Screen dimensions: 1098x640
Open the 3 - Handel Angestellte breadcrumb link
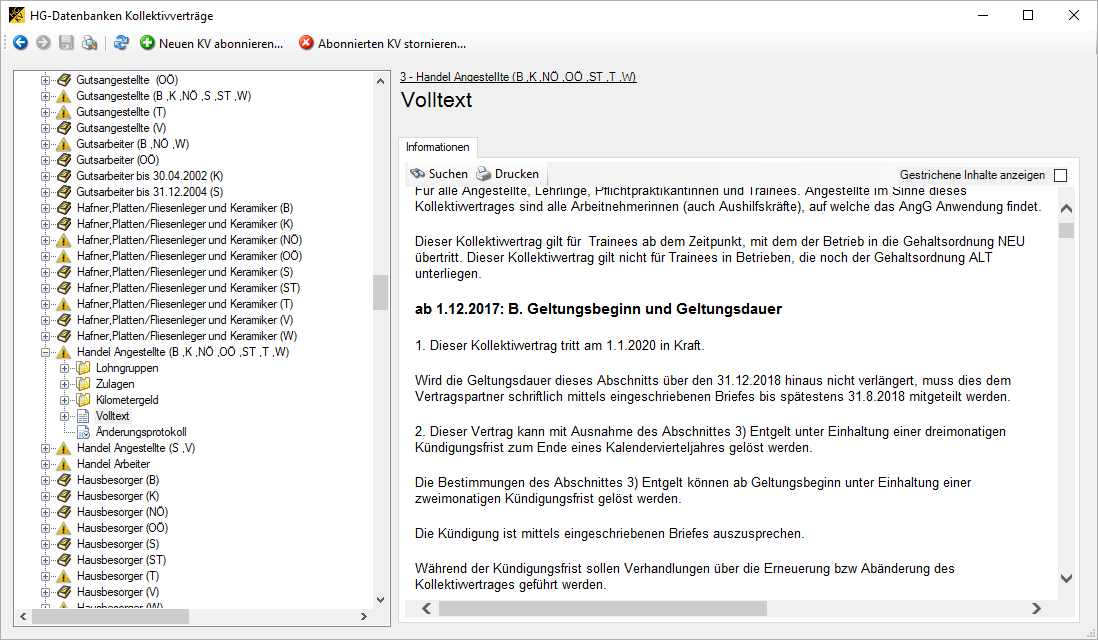point(517,77)
